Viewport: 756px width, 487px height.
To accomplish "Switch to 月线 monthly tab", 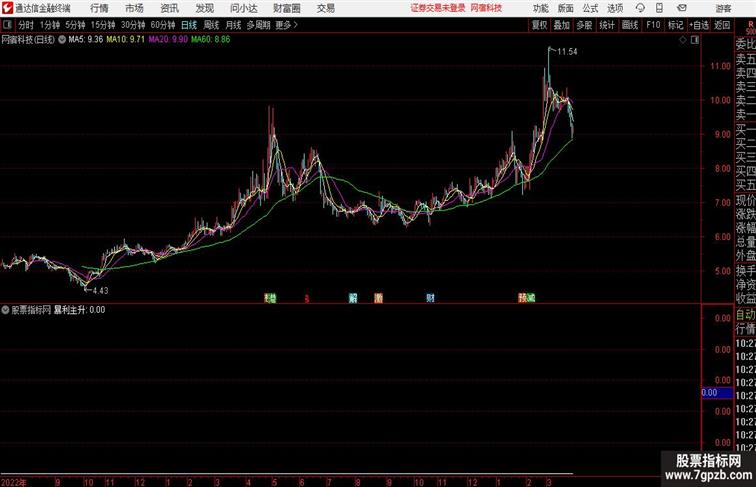I will (233, 25).
